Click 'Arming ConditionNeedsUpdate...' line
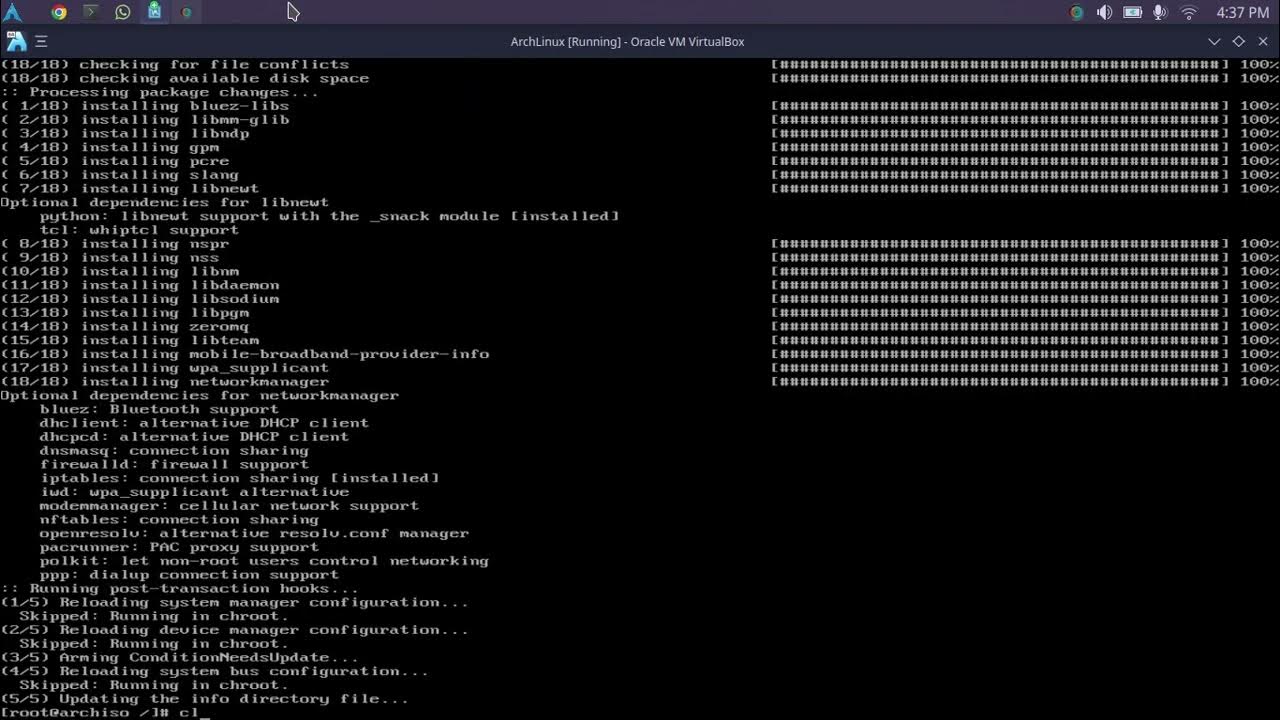This screenshot has width=1280, height=720. (180, 658)
